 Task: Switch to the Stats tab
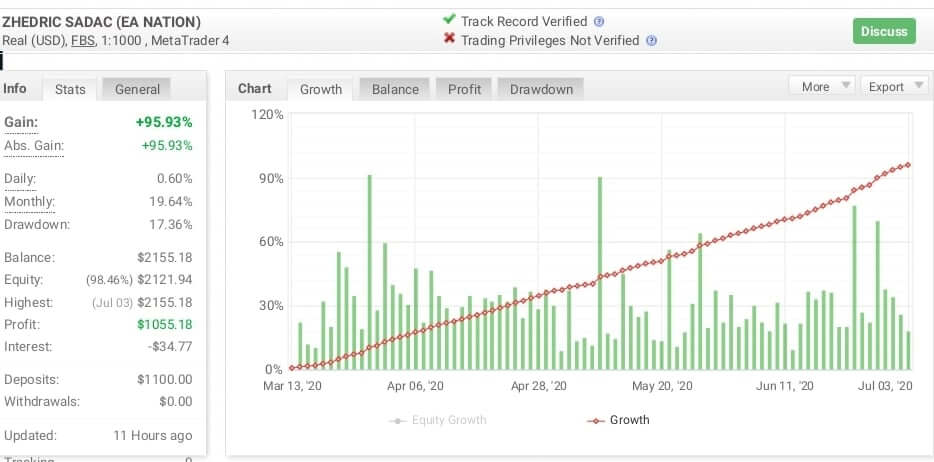(70, 89)
